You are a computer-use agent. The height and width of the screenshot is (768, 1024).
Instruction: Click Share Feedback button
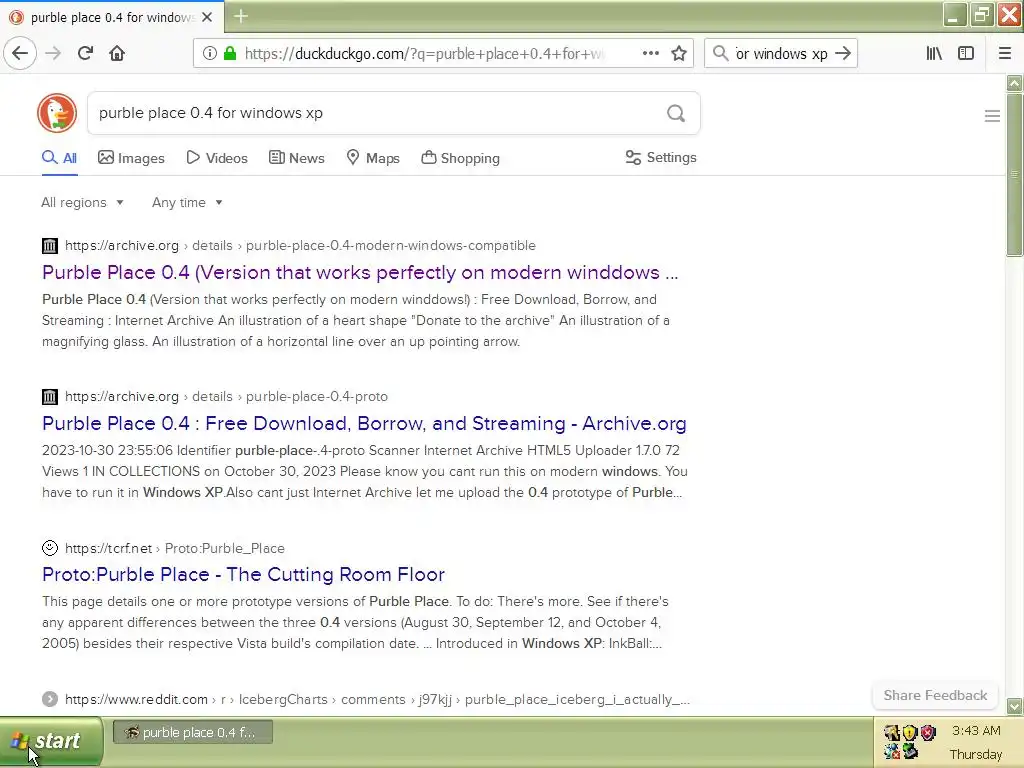point(935,695)
